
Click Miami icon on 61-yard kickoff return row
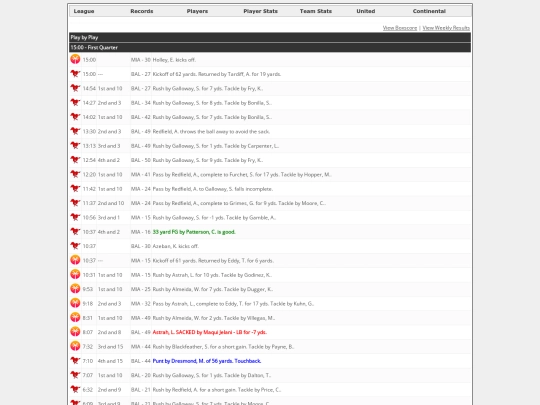pyautogui.click(x=75, y=260)
